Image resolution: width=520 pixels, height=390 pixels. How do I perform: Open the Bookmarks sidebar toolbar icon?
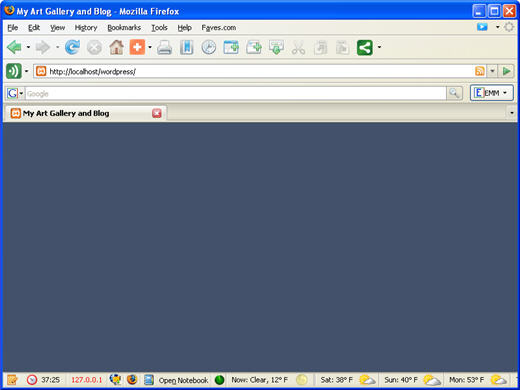pyautogui.click(x=187, y=47)
